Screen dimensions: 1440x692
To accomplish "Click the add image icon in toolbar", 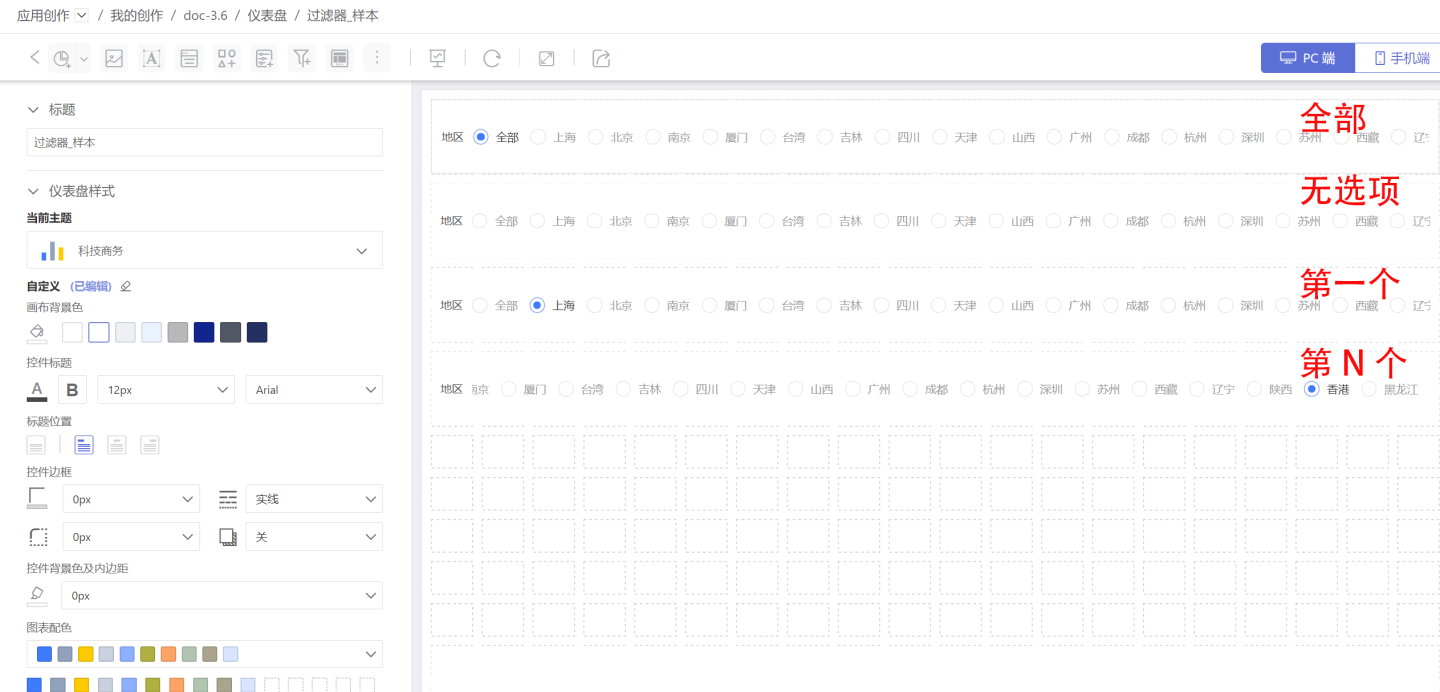I will [114, 58].
